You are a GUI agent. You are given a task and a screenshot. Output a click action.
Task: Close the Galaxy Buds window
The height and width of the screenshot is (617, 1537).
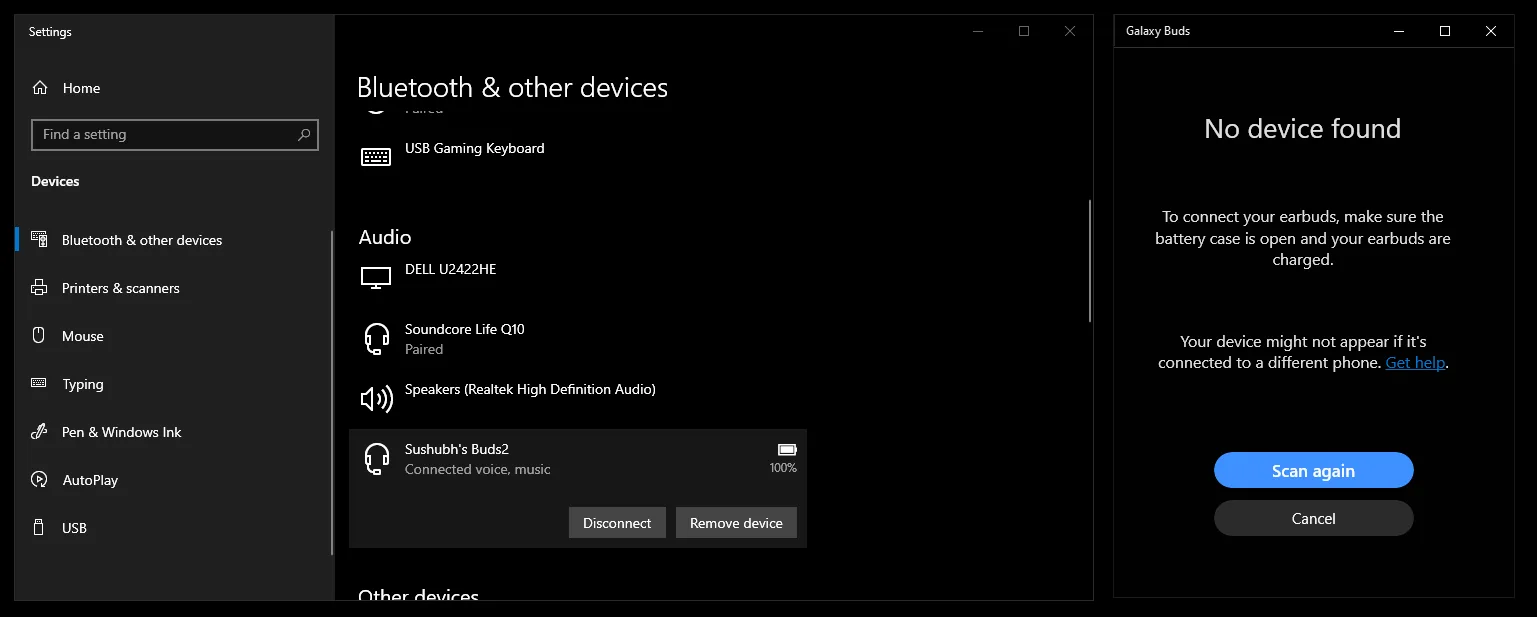(1491, 31)
